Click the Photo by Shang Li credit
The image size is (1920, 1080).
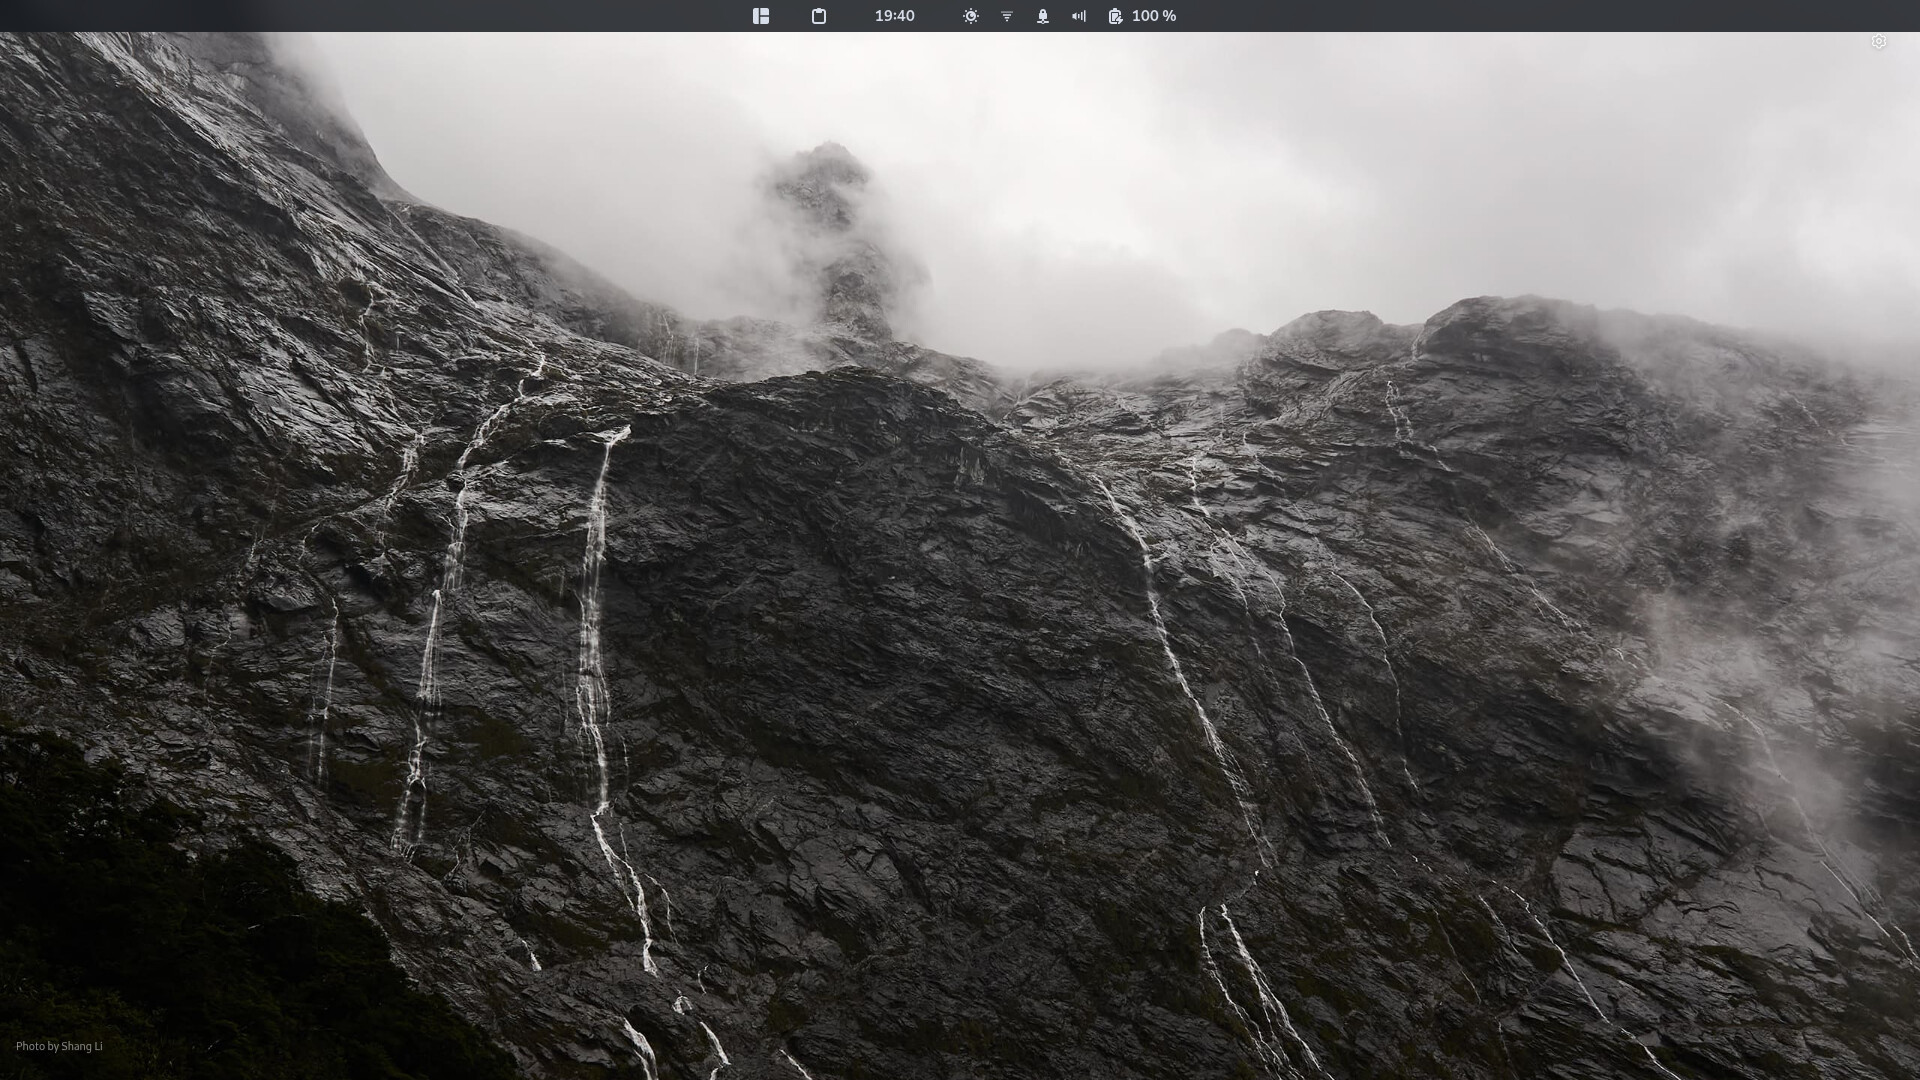click(59, 1046)
